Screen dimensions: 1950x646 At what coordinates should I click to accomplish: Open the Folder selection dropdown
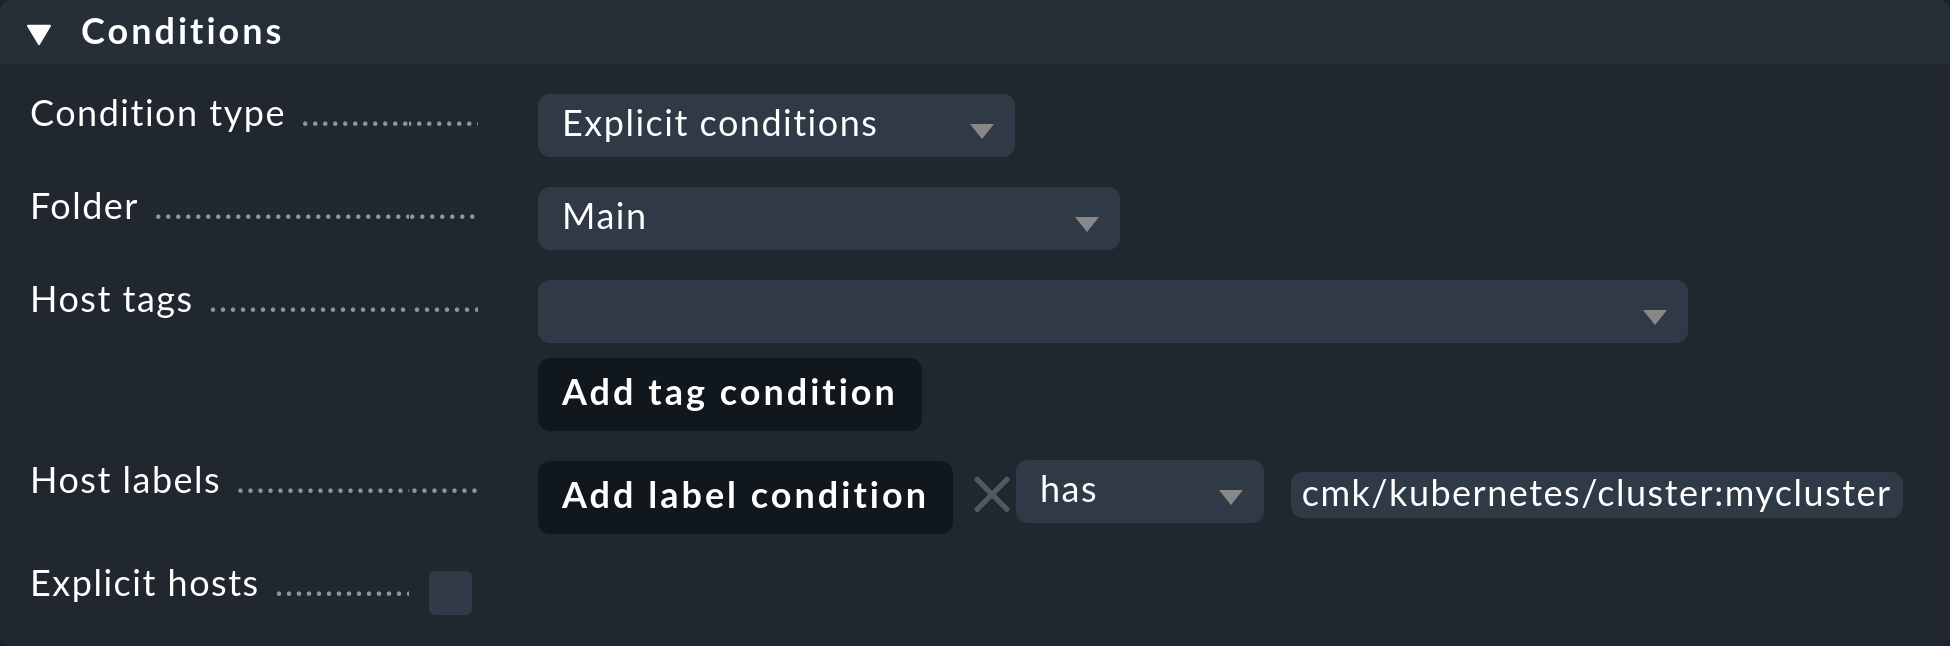click(828, 218)
